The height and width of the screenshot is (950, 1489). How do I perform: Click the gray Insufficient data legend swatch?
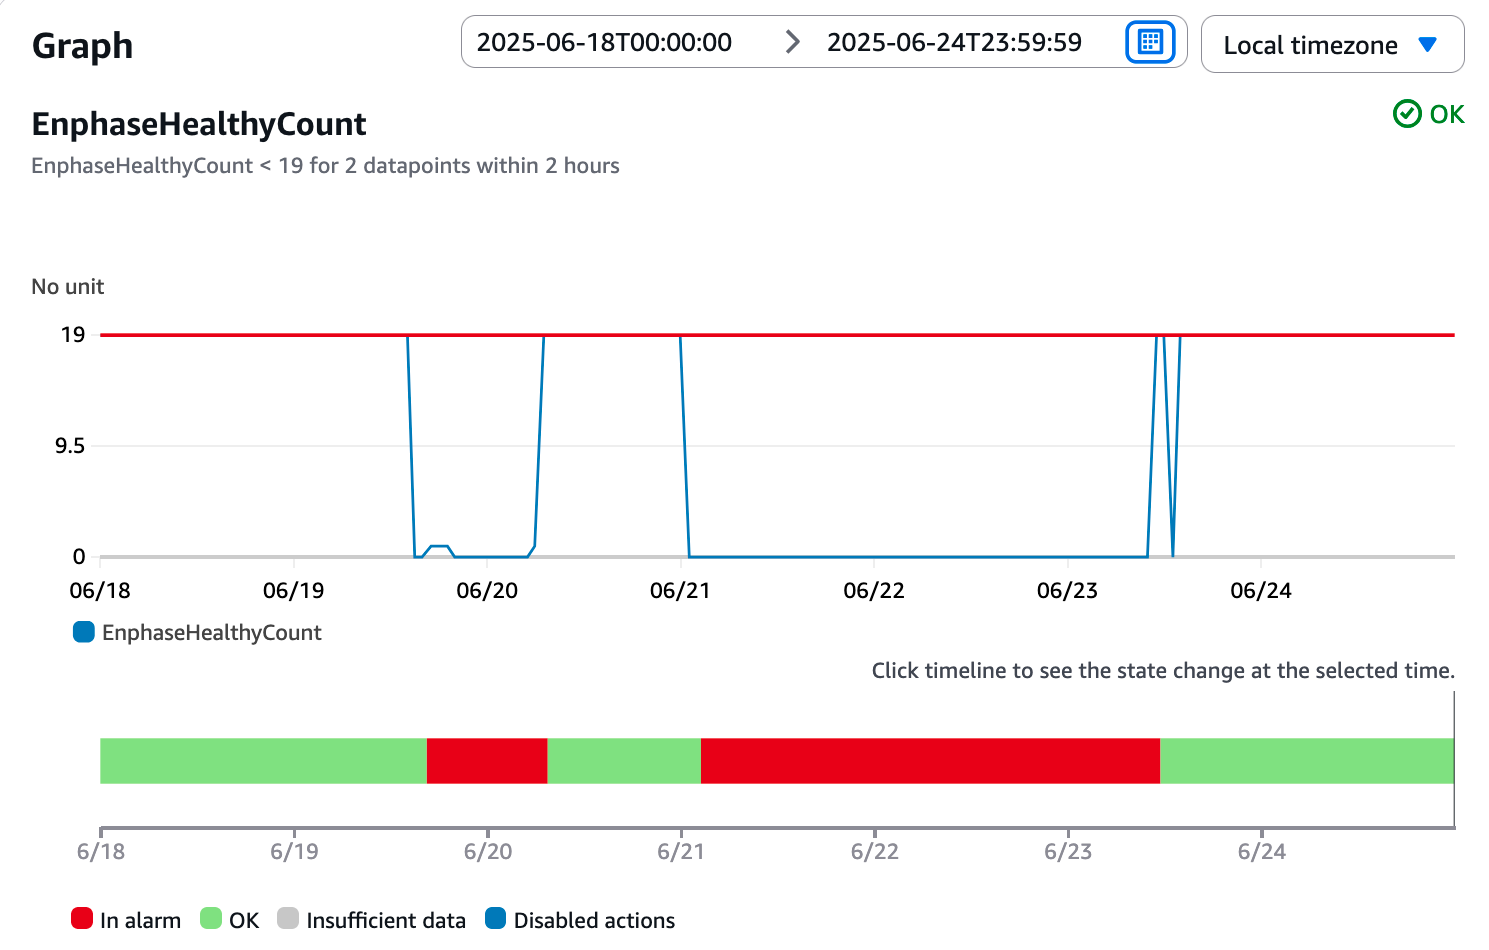click(288, 919)
